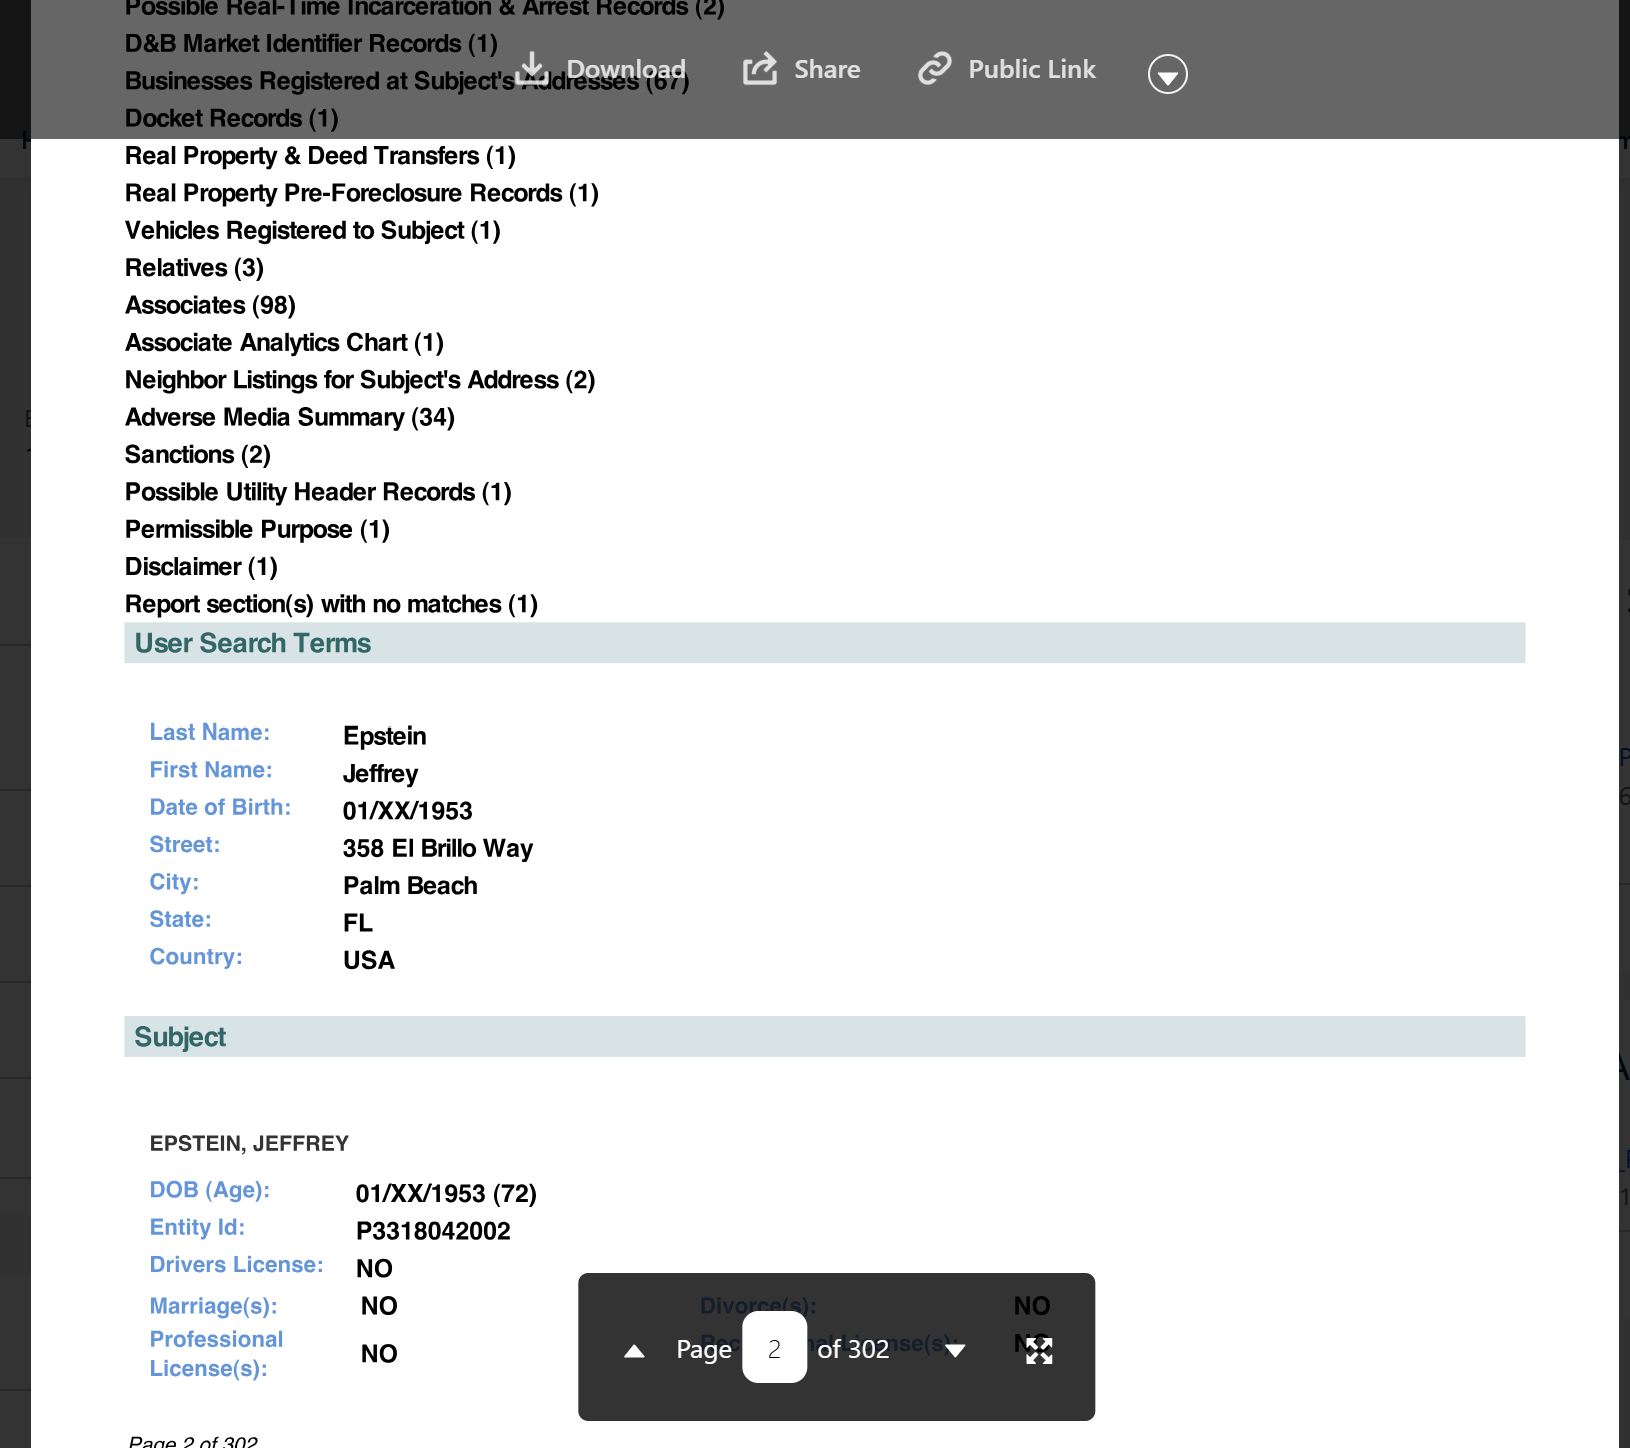Click the 'Disclaimer (1)' entry

click(201, 567)
